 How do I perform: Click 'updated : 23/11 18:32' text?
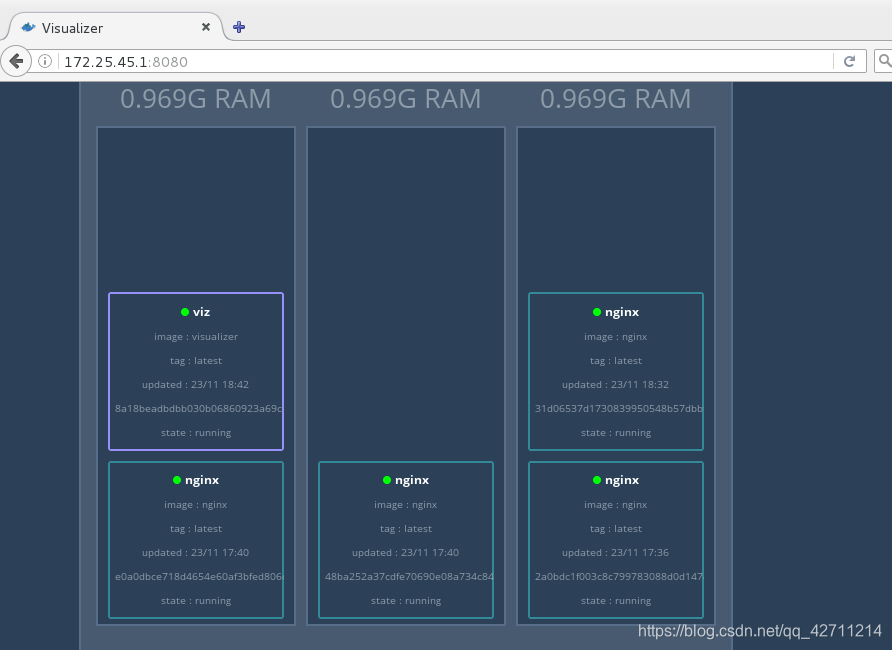click(x=616, y=384)
